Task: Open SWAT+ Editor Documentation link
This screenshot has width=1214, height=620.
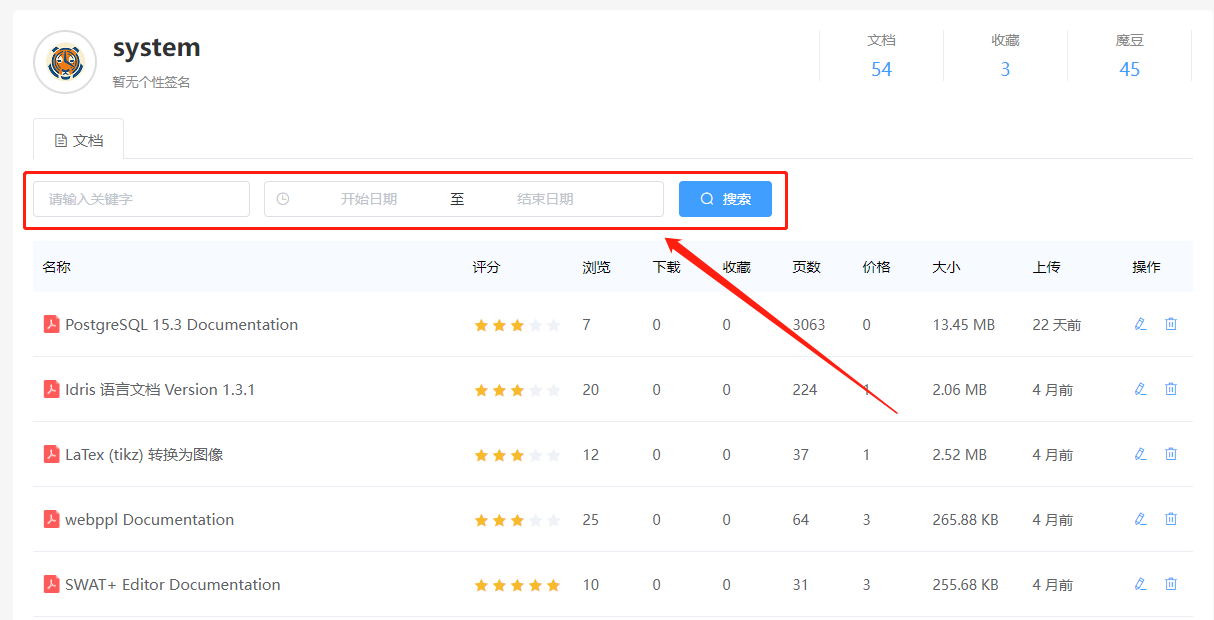Action: point(172,584)
